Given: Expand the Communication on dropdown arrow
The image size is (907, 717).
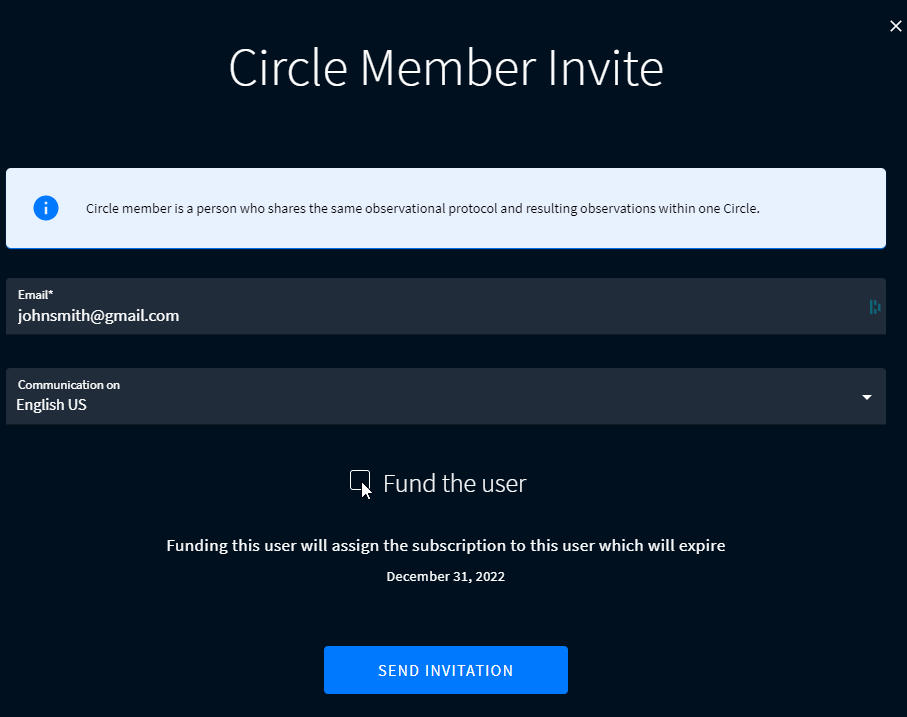Looking at the screenshot, I should [867, 397].
